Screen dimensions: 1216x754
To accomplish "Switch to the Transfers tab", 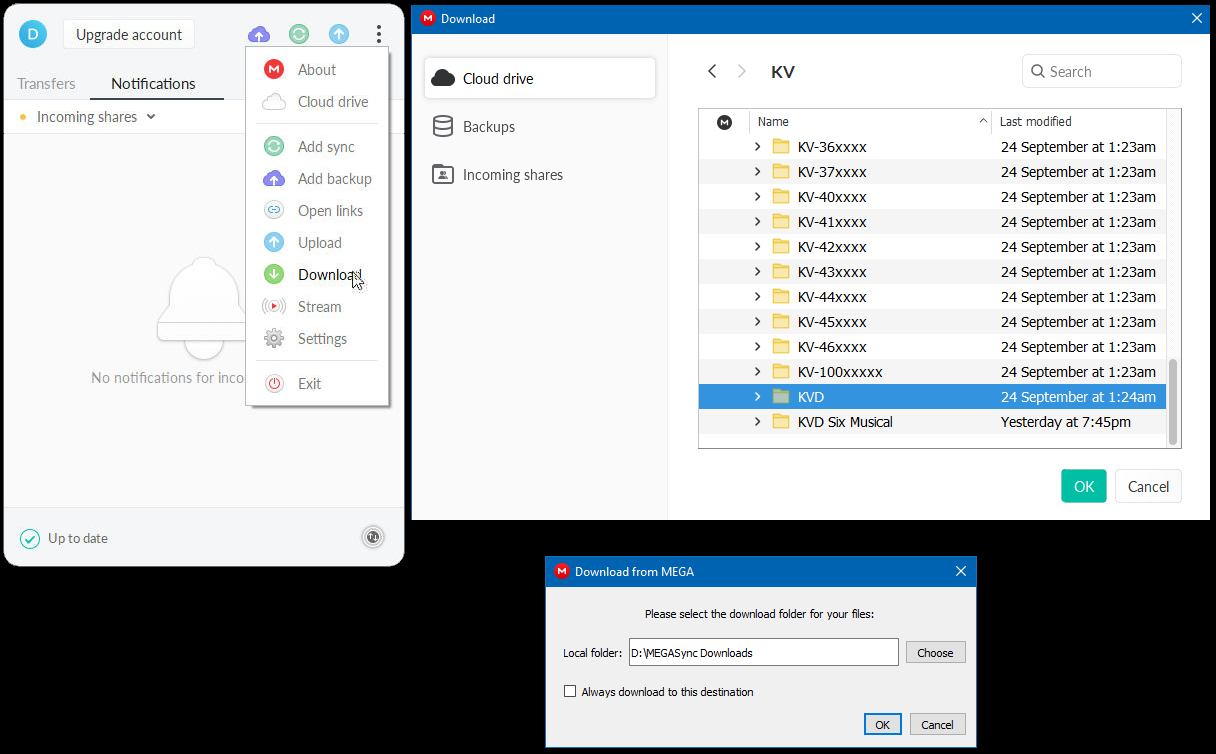I will (46, 84).
